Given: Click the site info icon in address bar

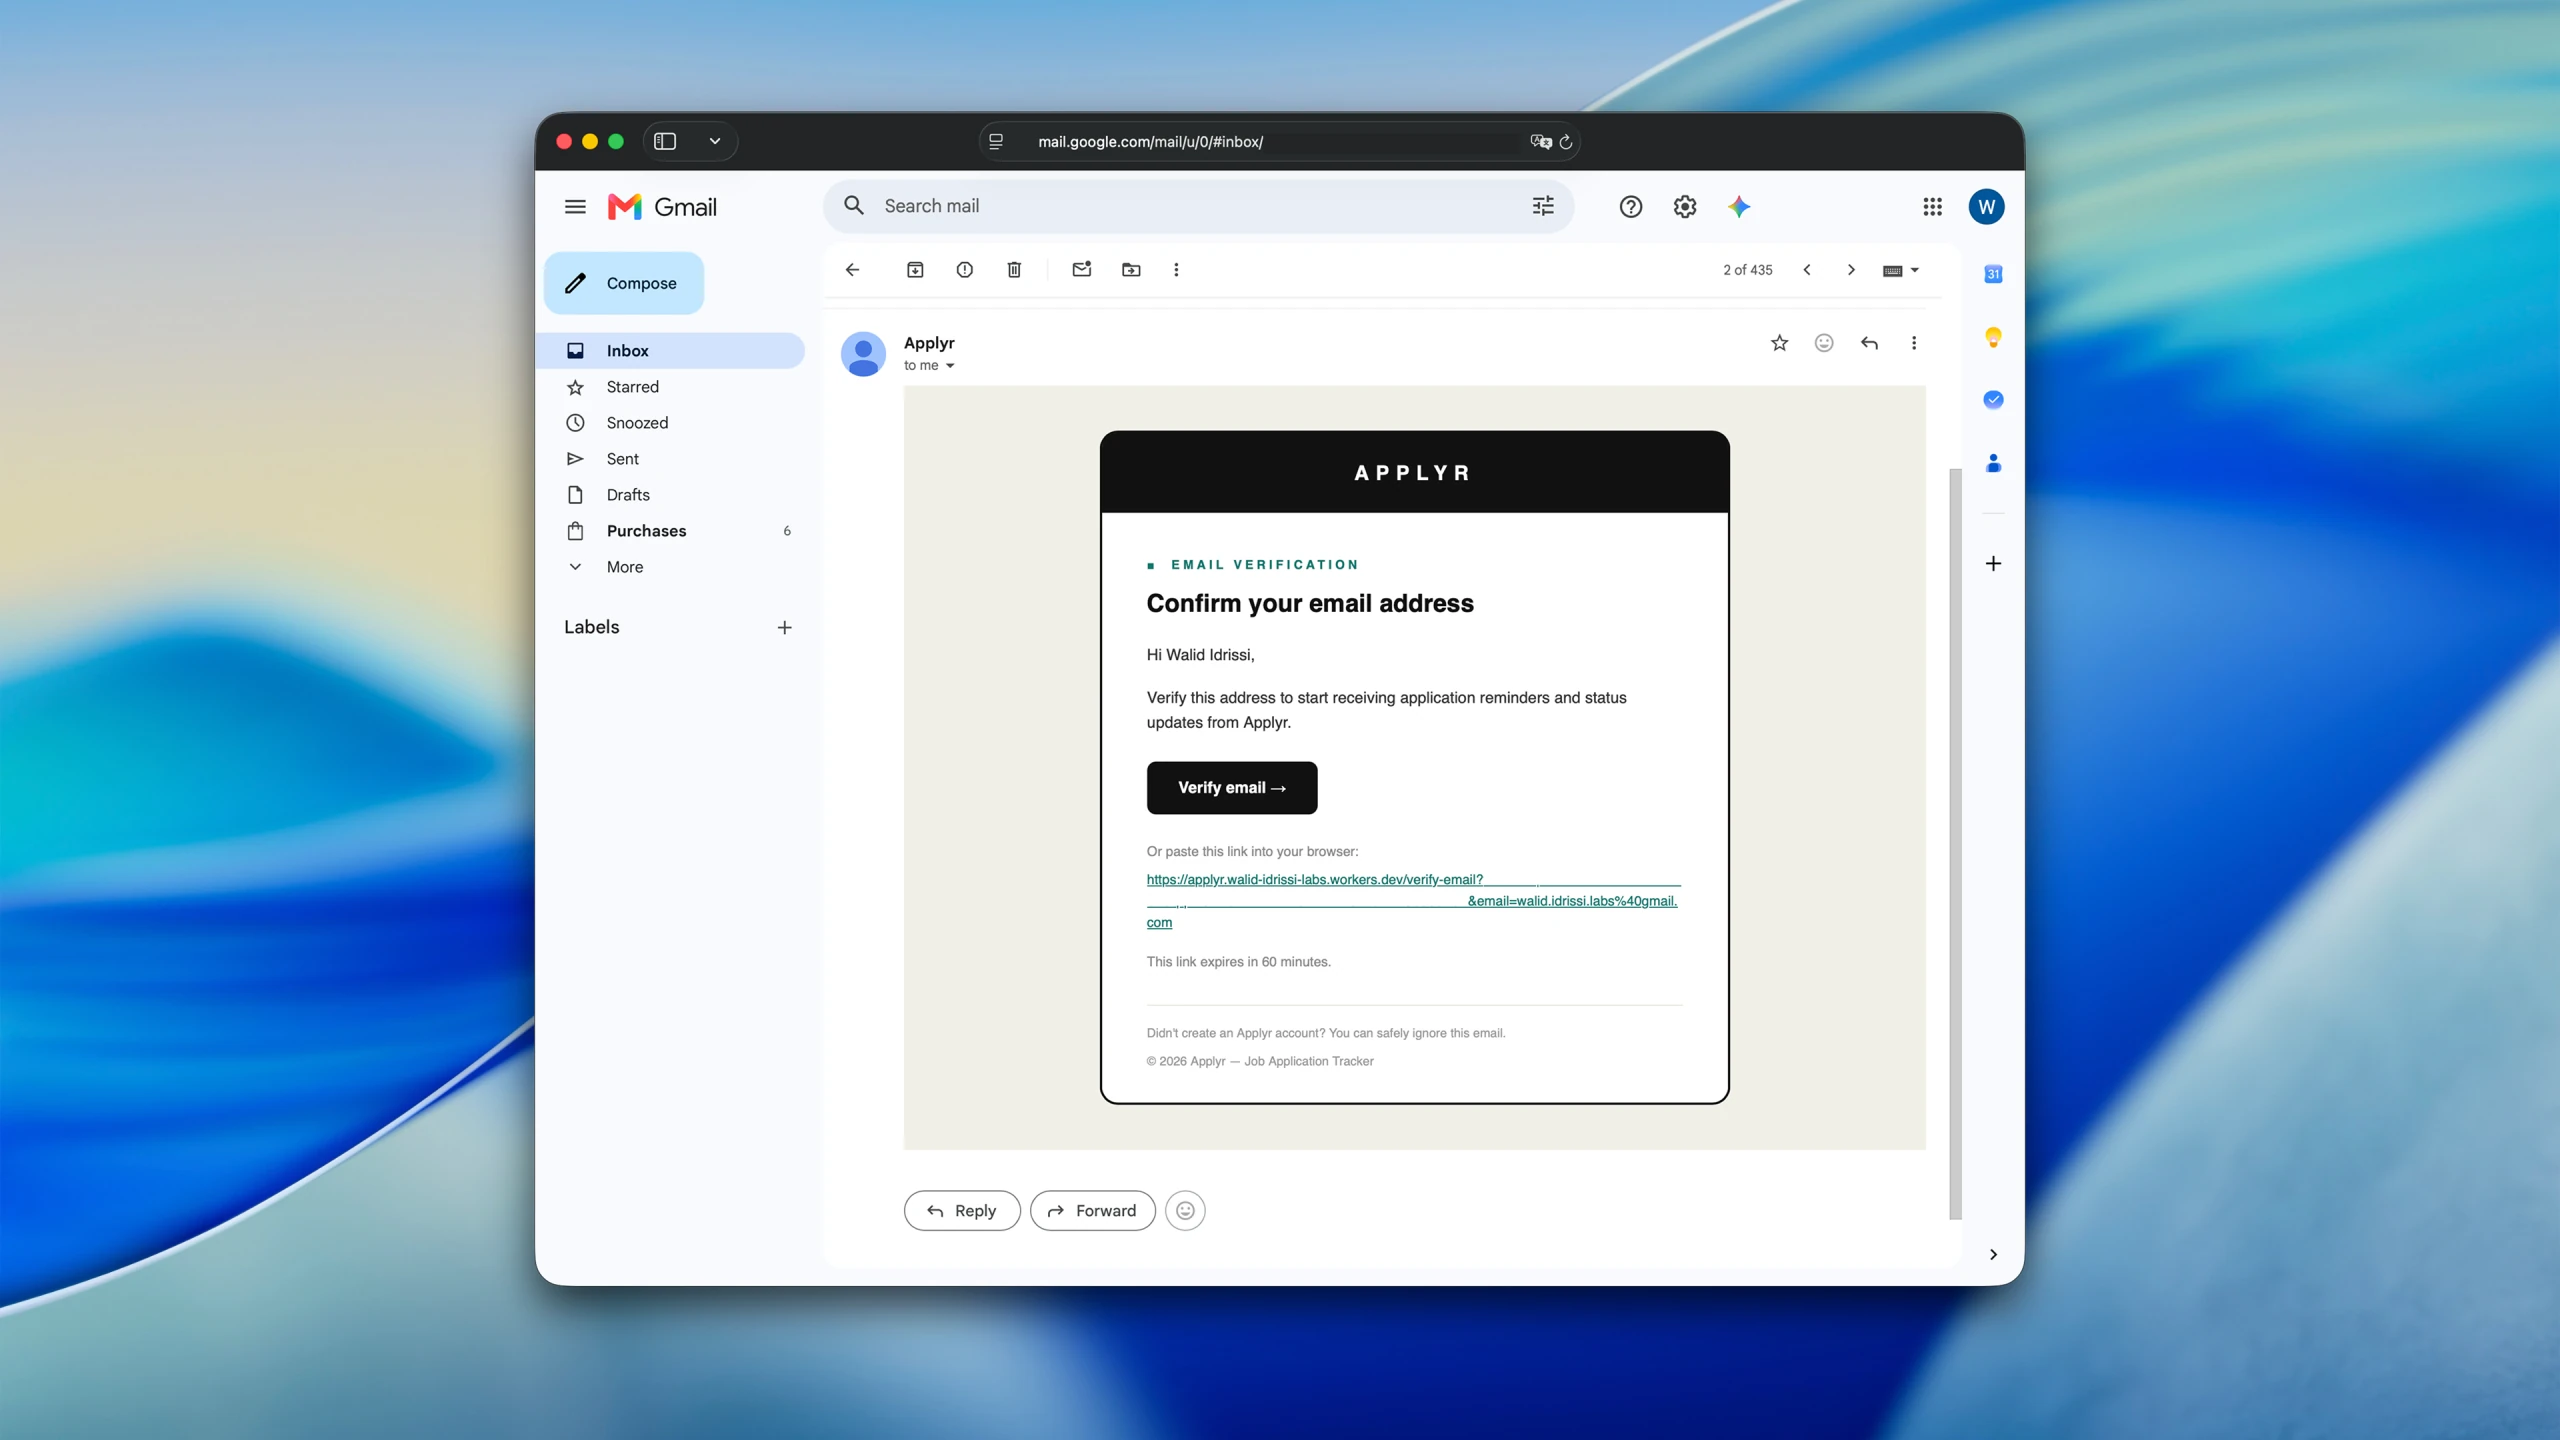Looking at the screenshot, I should pyautogui.click(x=996, y=142).
